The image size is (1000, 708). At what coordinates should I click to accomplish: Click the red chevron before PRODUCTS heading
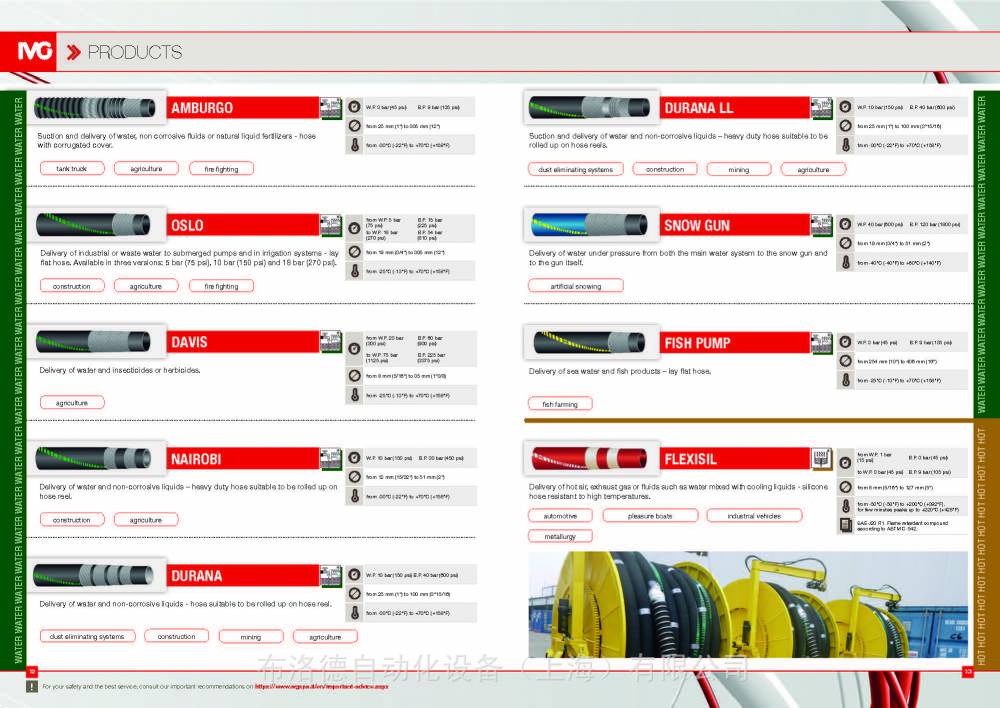[x=73, y=52]
